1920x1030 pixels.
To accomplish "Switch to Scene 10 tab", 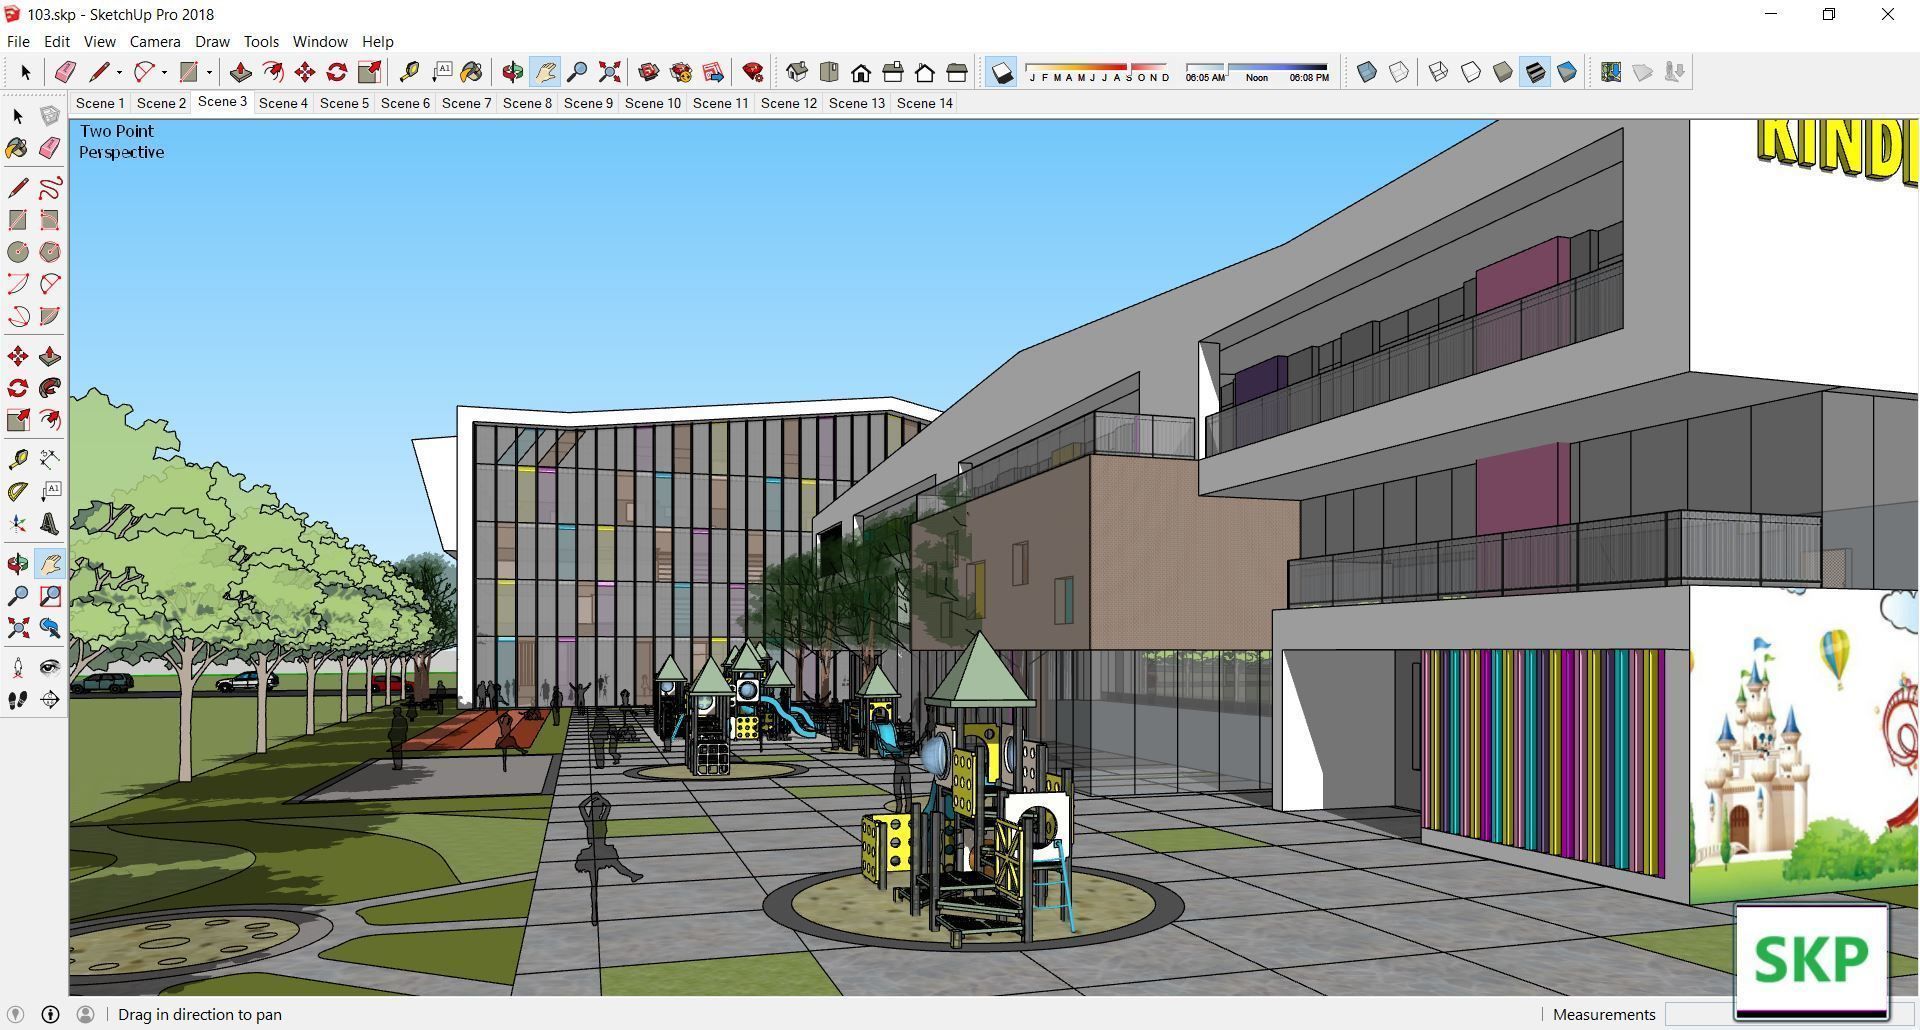I will pos(653,103).
